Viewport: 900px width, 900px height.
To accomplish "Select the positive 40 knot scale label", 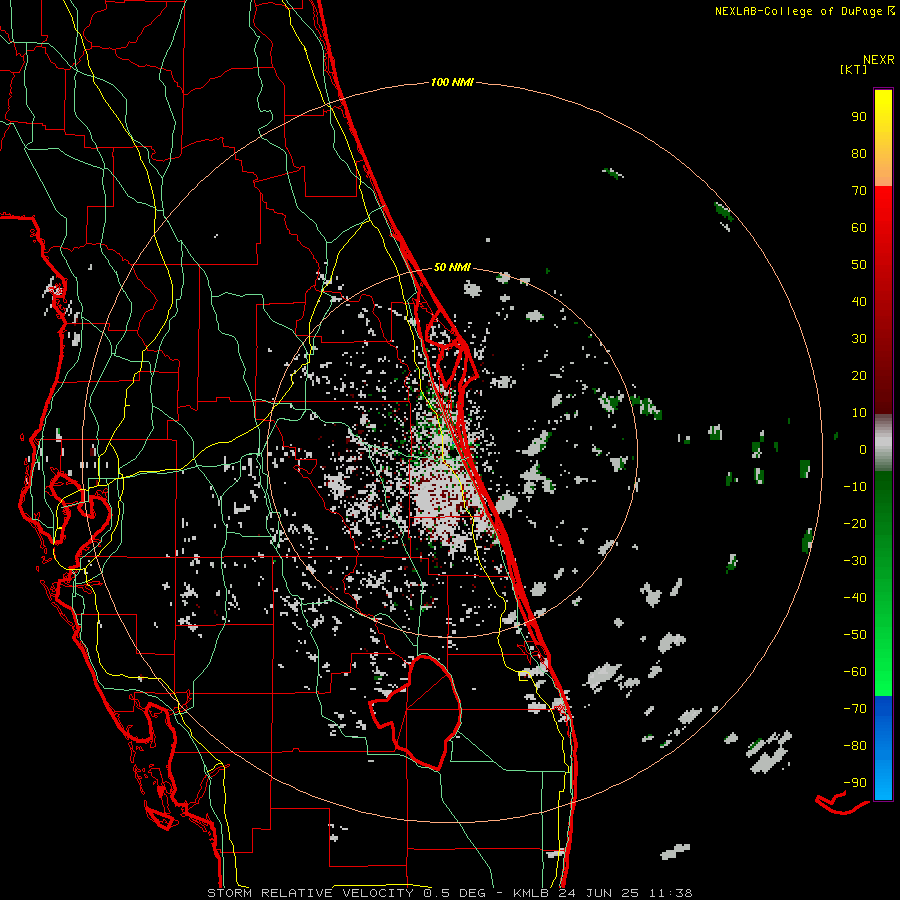I will [859, 302].
